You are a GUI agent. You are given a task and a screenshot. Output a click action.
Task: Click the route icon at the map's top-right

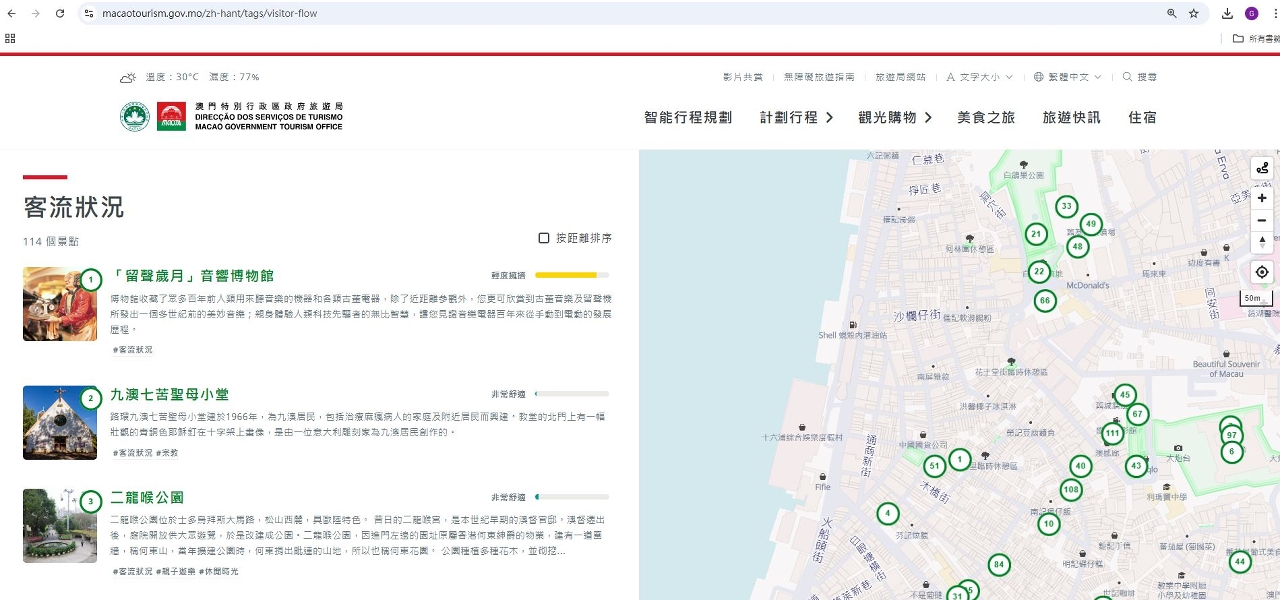(1262, 168)
